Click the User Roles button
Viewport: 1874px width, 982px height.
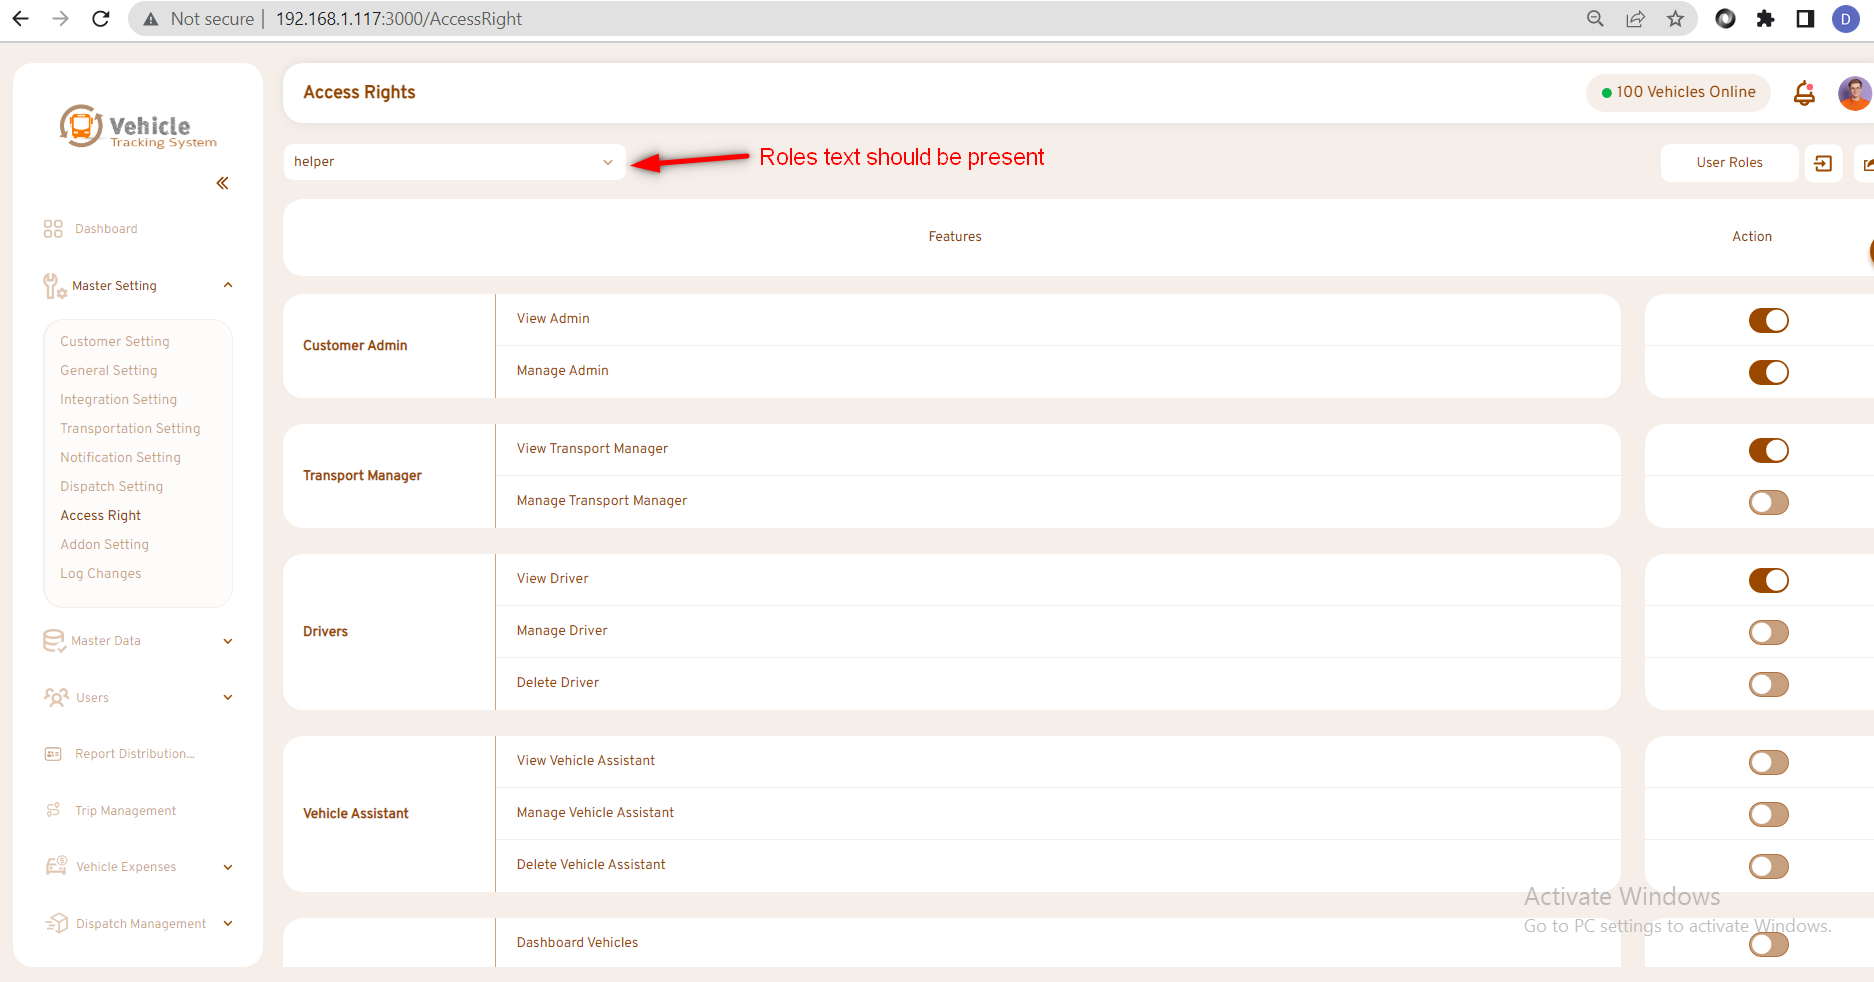(x=1729, y=163)
